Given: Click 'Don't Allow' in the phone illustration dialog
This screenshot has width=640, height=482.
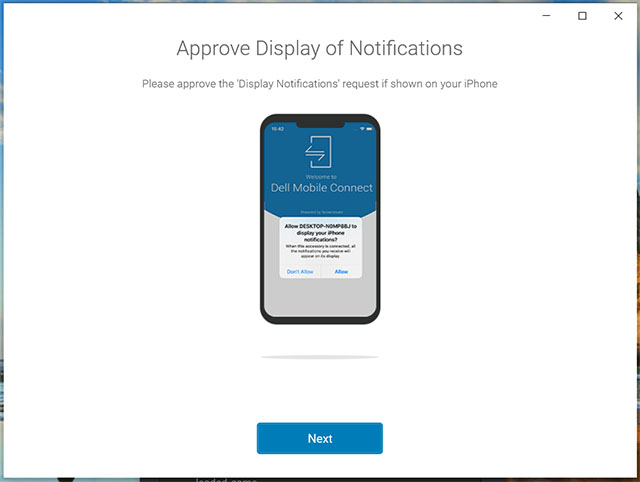Looking at the screenshot, I should (x=300, y=271).
